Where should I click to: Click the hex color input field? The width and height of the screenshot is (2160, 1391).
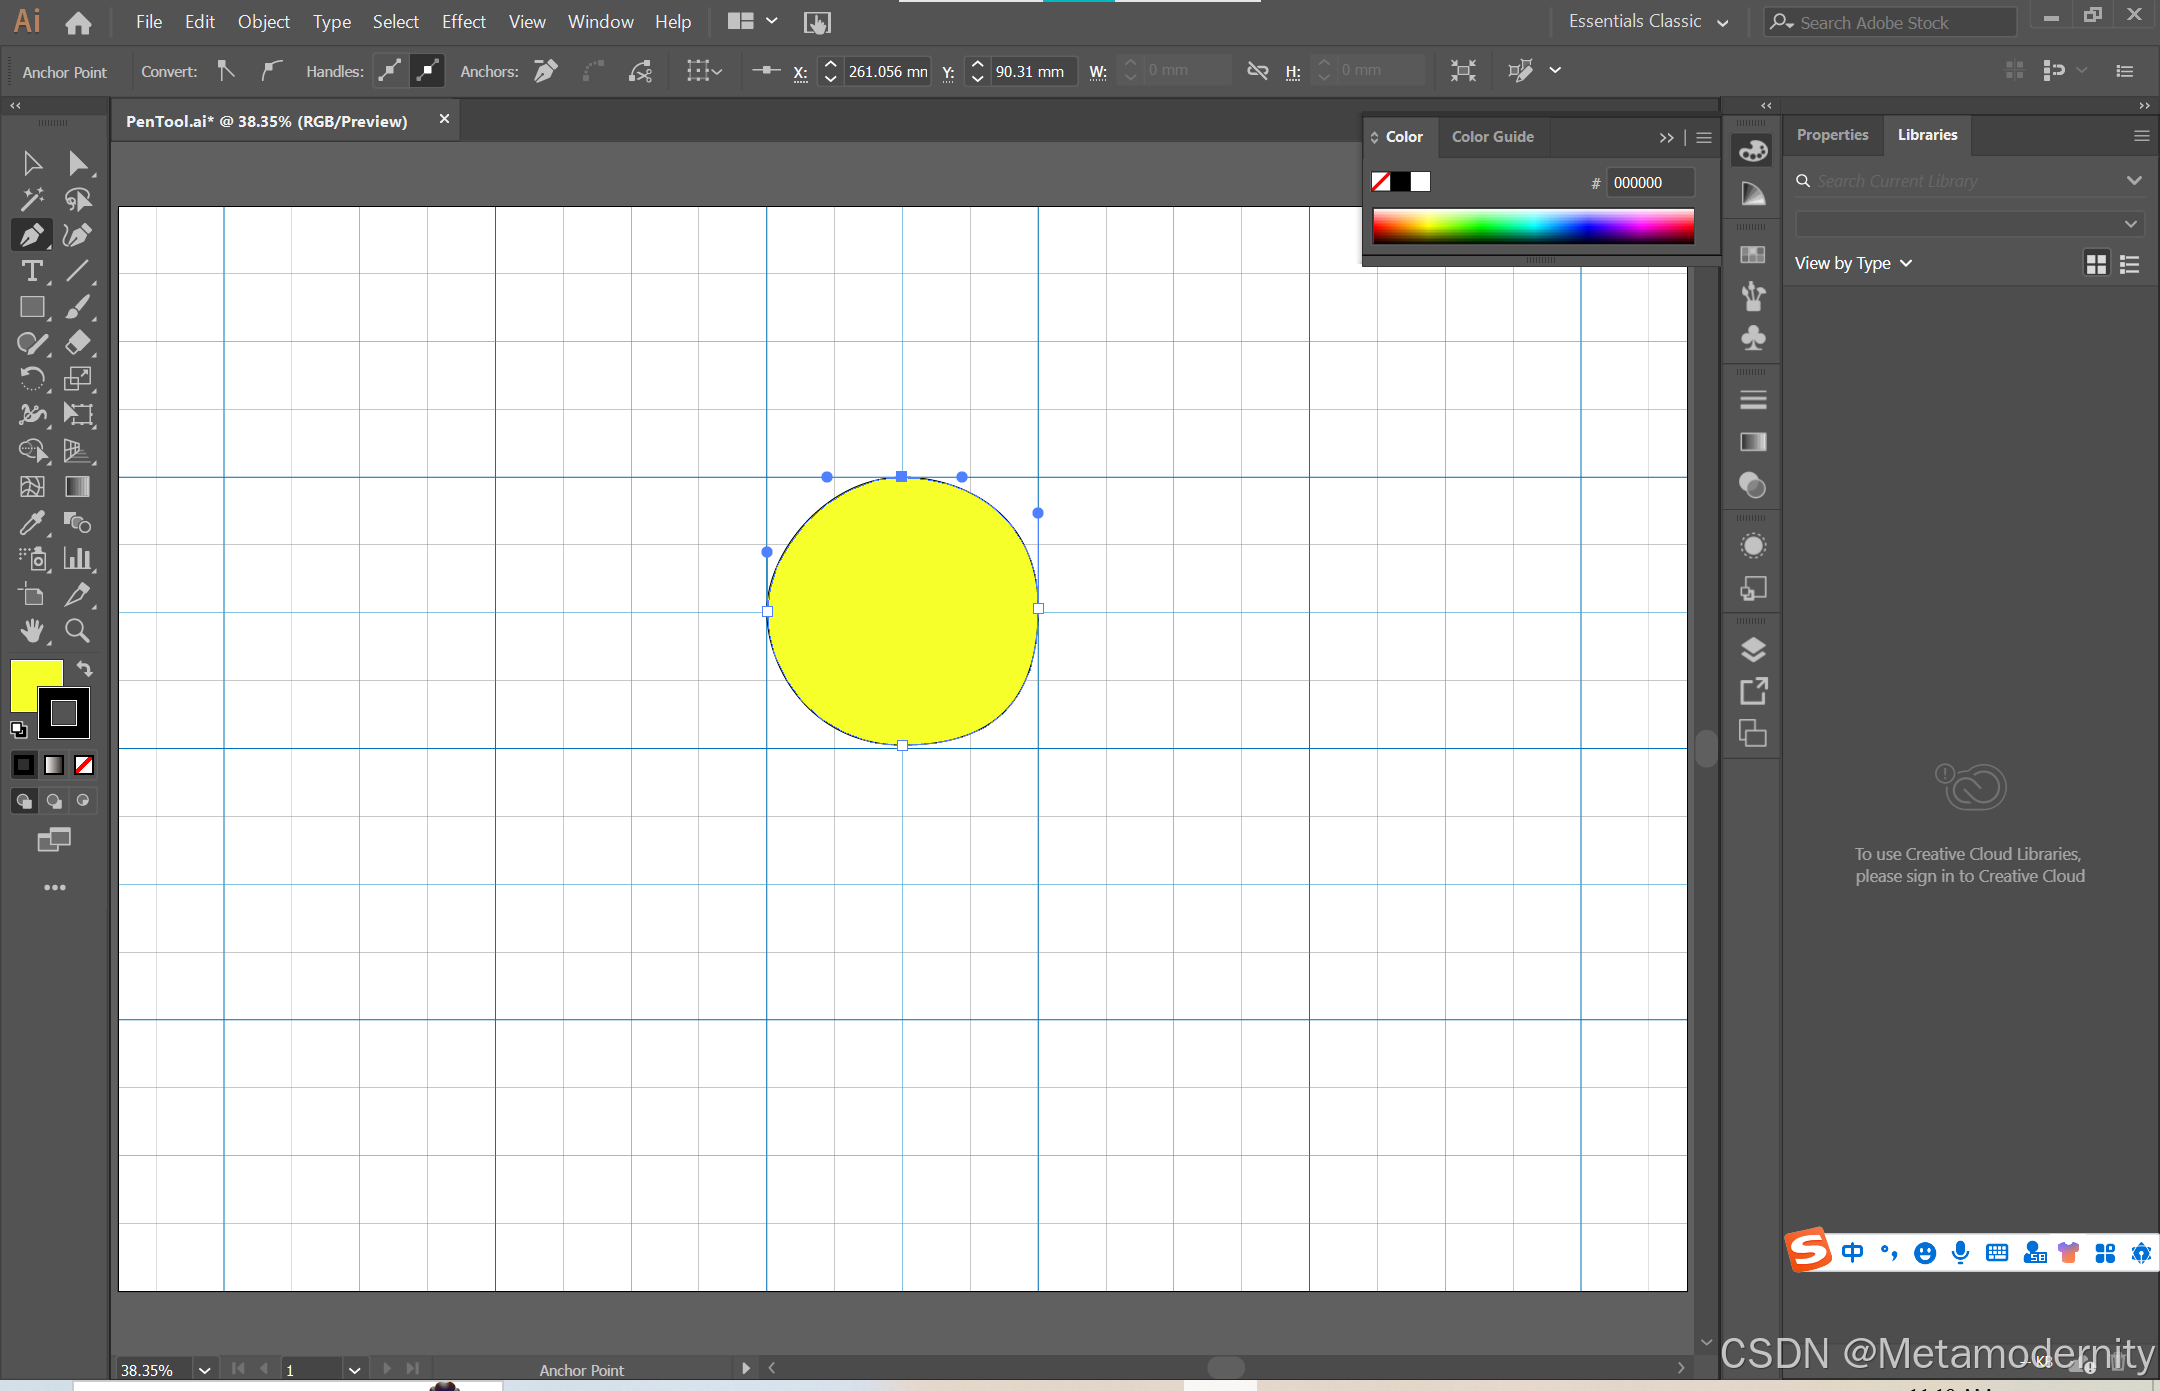(1648, 183)
